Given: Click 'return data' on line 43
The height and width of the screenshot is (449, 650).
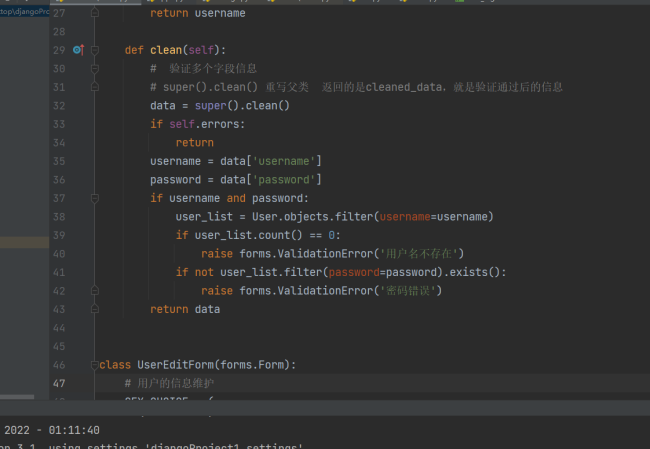Looking at the screenshot, I should (x=185, y=309).
